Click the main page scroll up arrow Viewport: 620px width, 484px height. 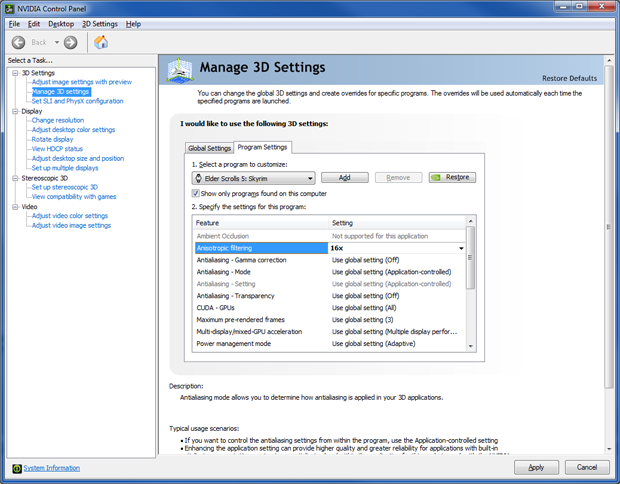tap(609, 60)
